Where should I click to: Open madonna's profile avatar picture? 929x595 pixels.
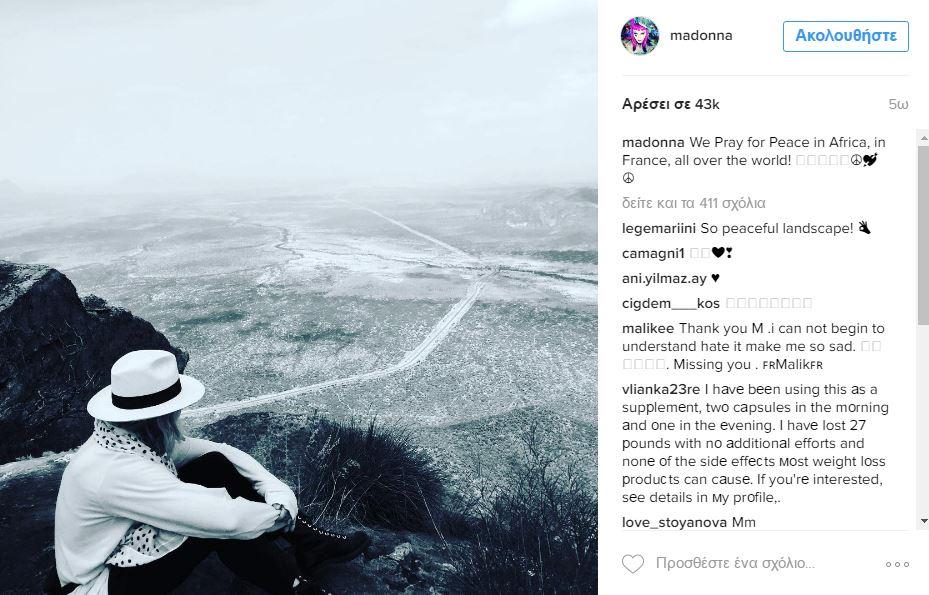(x=640, y=36)
